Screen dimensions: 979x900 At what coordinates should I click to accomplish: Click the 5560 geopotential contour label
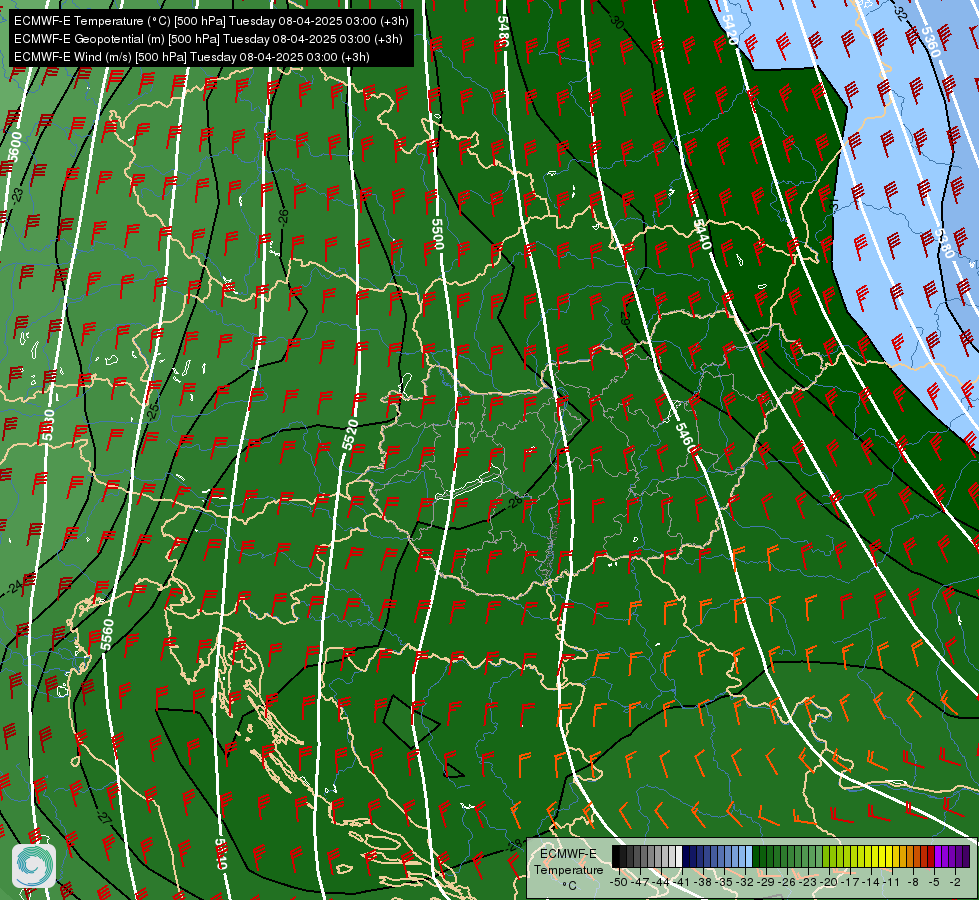[x=107, y=634]
